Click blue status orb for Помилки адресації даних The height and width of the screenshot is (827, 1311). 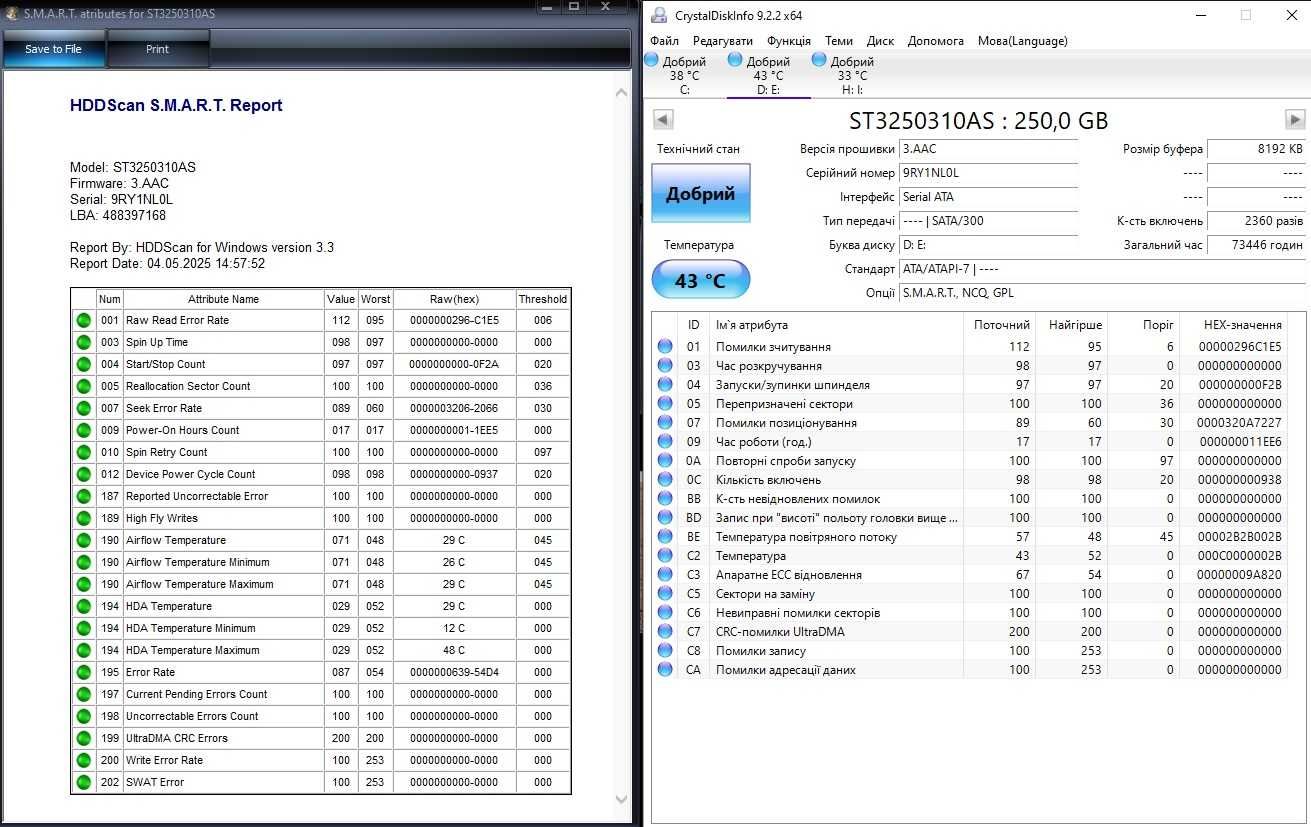point(665,669)
